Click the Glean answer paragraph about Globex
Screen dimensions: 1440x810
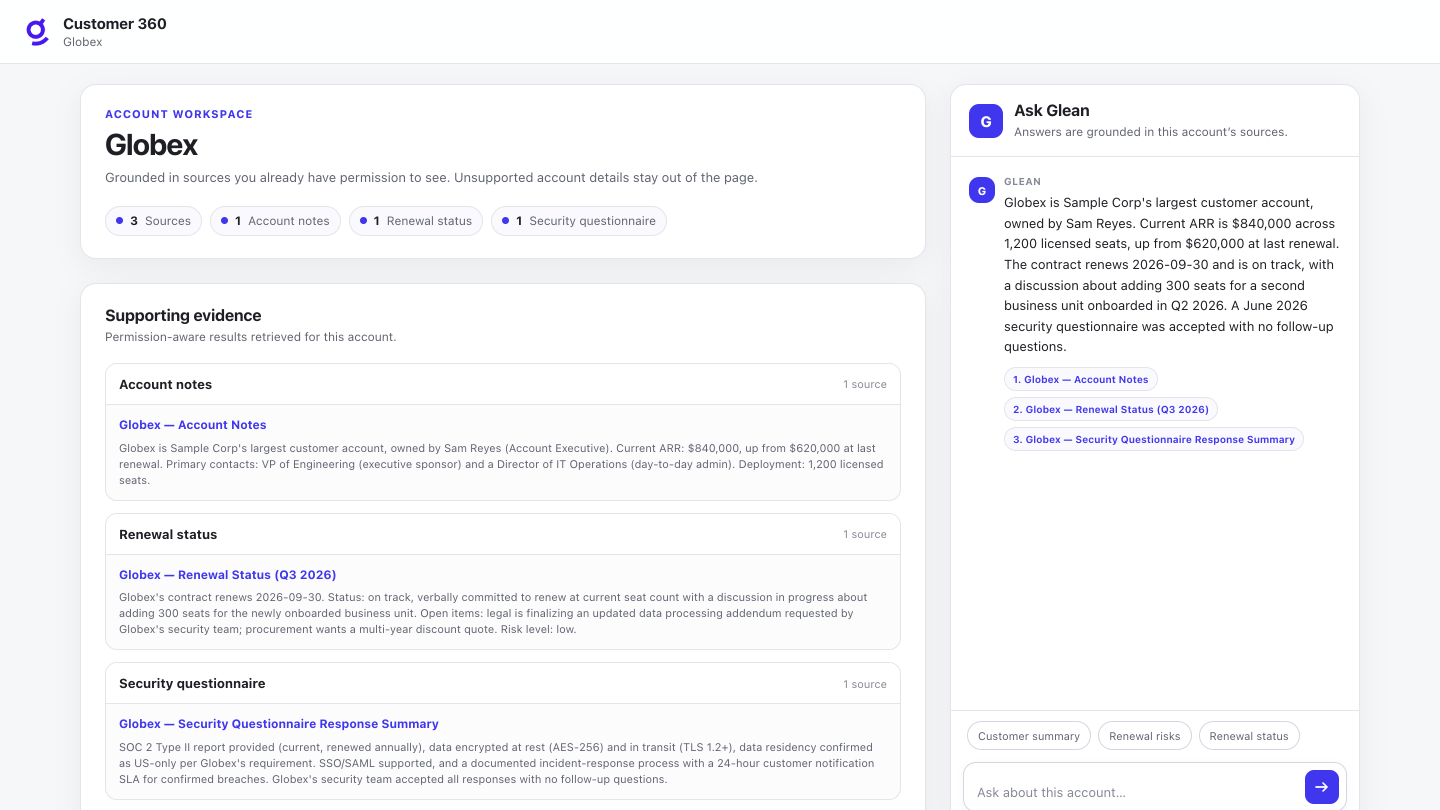[1171, 275]
